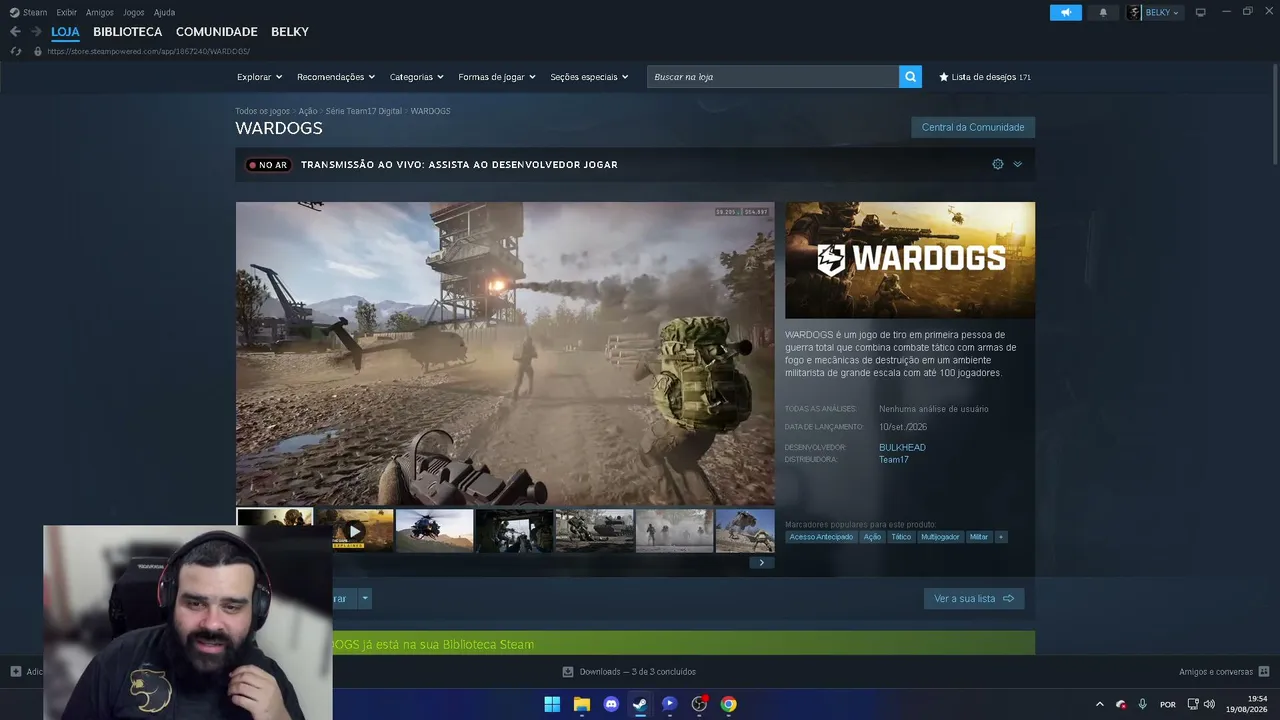The width and height of the screenshot is (1280, 720).
Task: Click the megaphone announcements icon
Action: (1066, 12)
